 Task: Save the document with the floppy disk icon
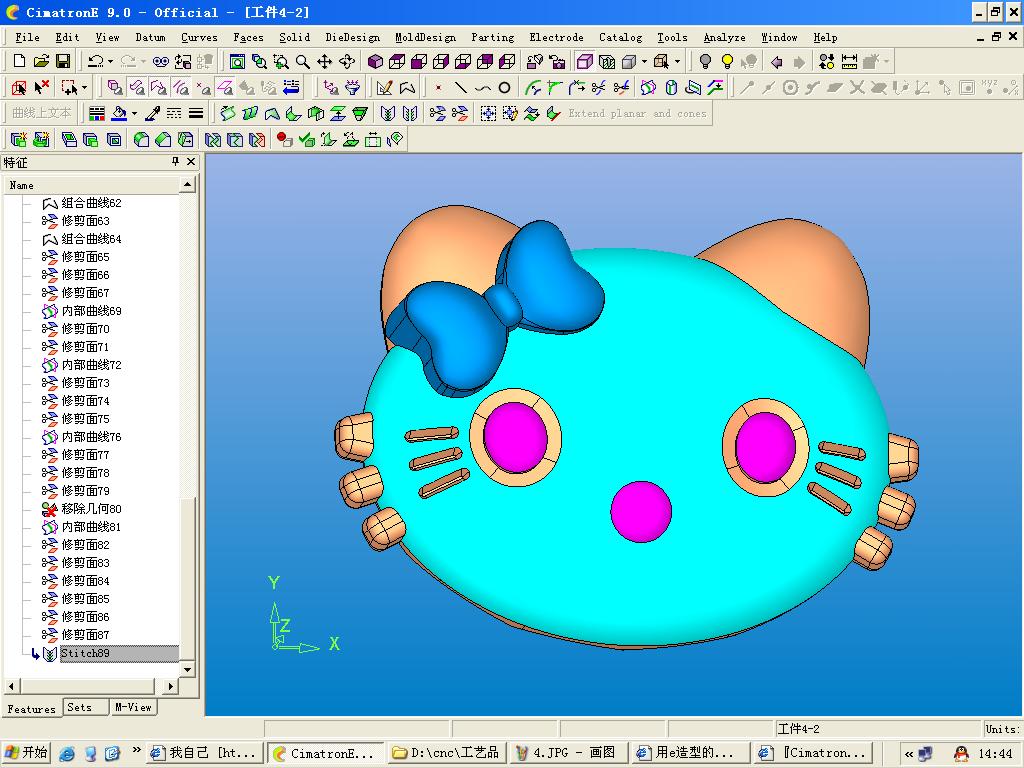[63, 61]
